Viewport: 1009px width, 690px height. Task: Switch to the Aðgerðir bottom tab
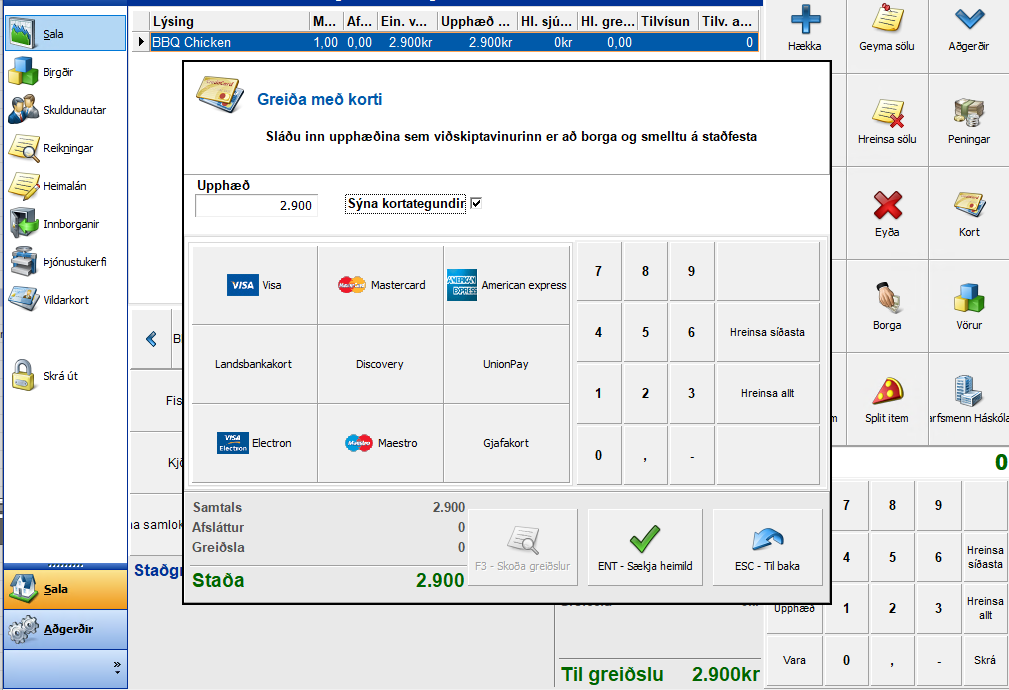coord(66,629)
